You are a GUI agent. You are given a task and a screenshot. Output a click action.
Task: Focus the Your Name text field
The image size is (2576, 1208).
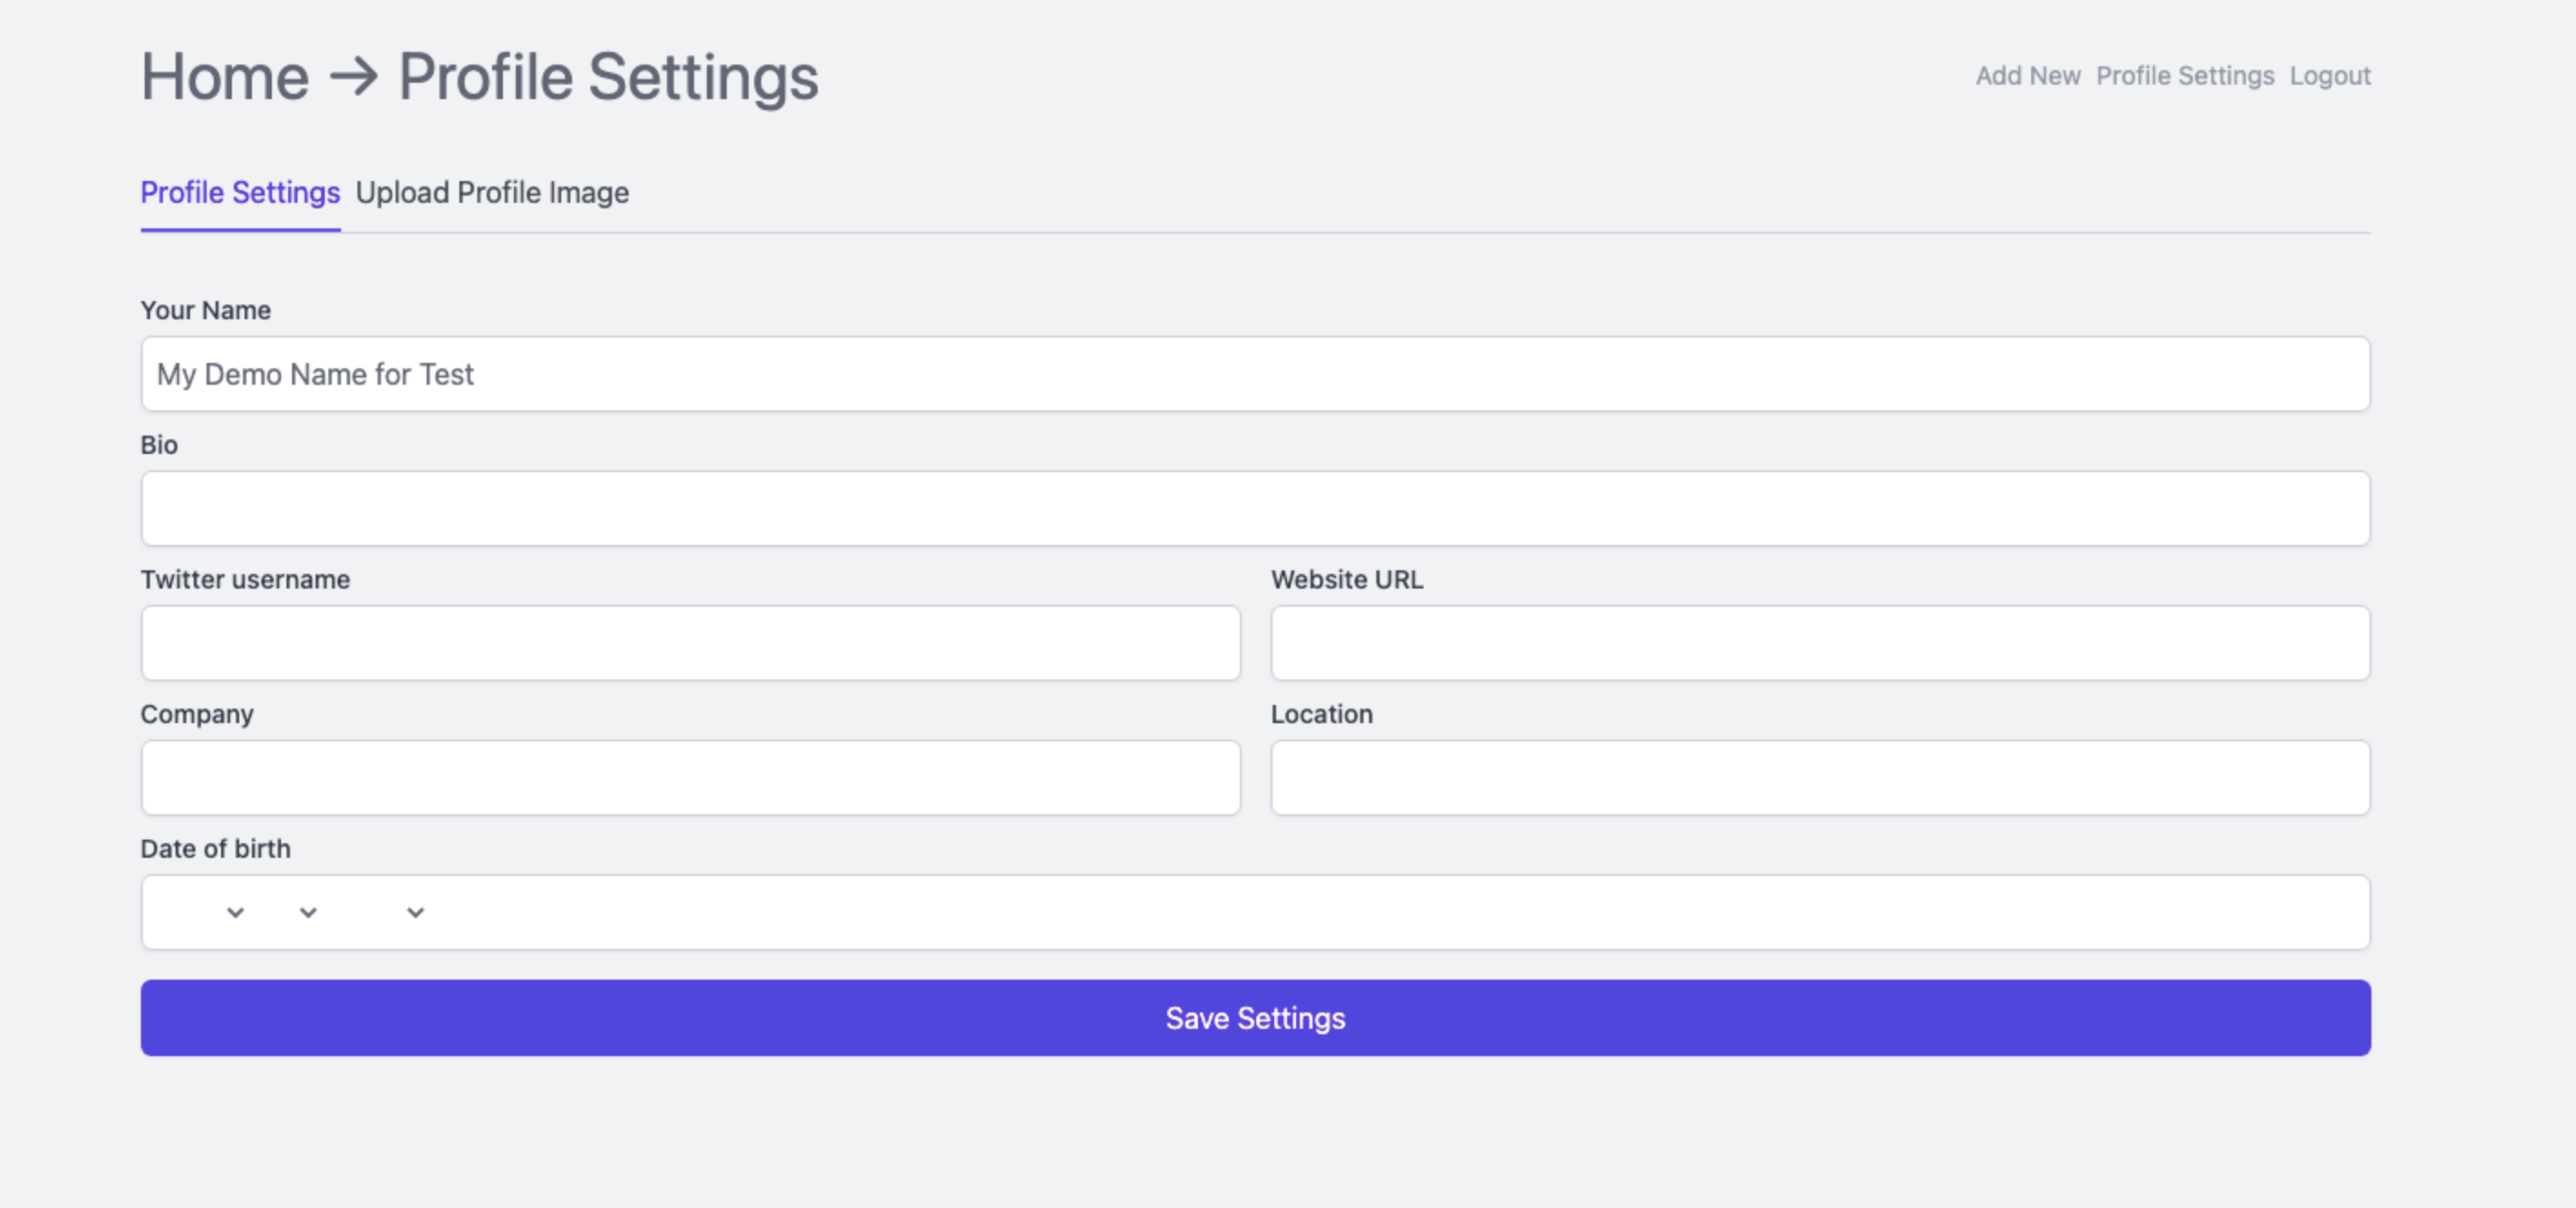pyautogui.click(x=1255, y=374)
